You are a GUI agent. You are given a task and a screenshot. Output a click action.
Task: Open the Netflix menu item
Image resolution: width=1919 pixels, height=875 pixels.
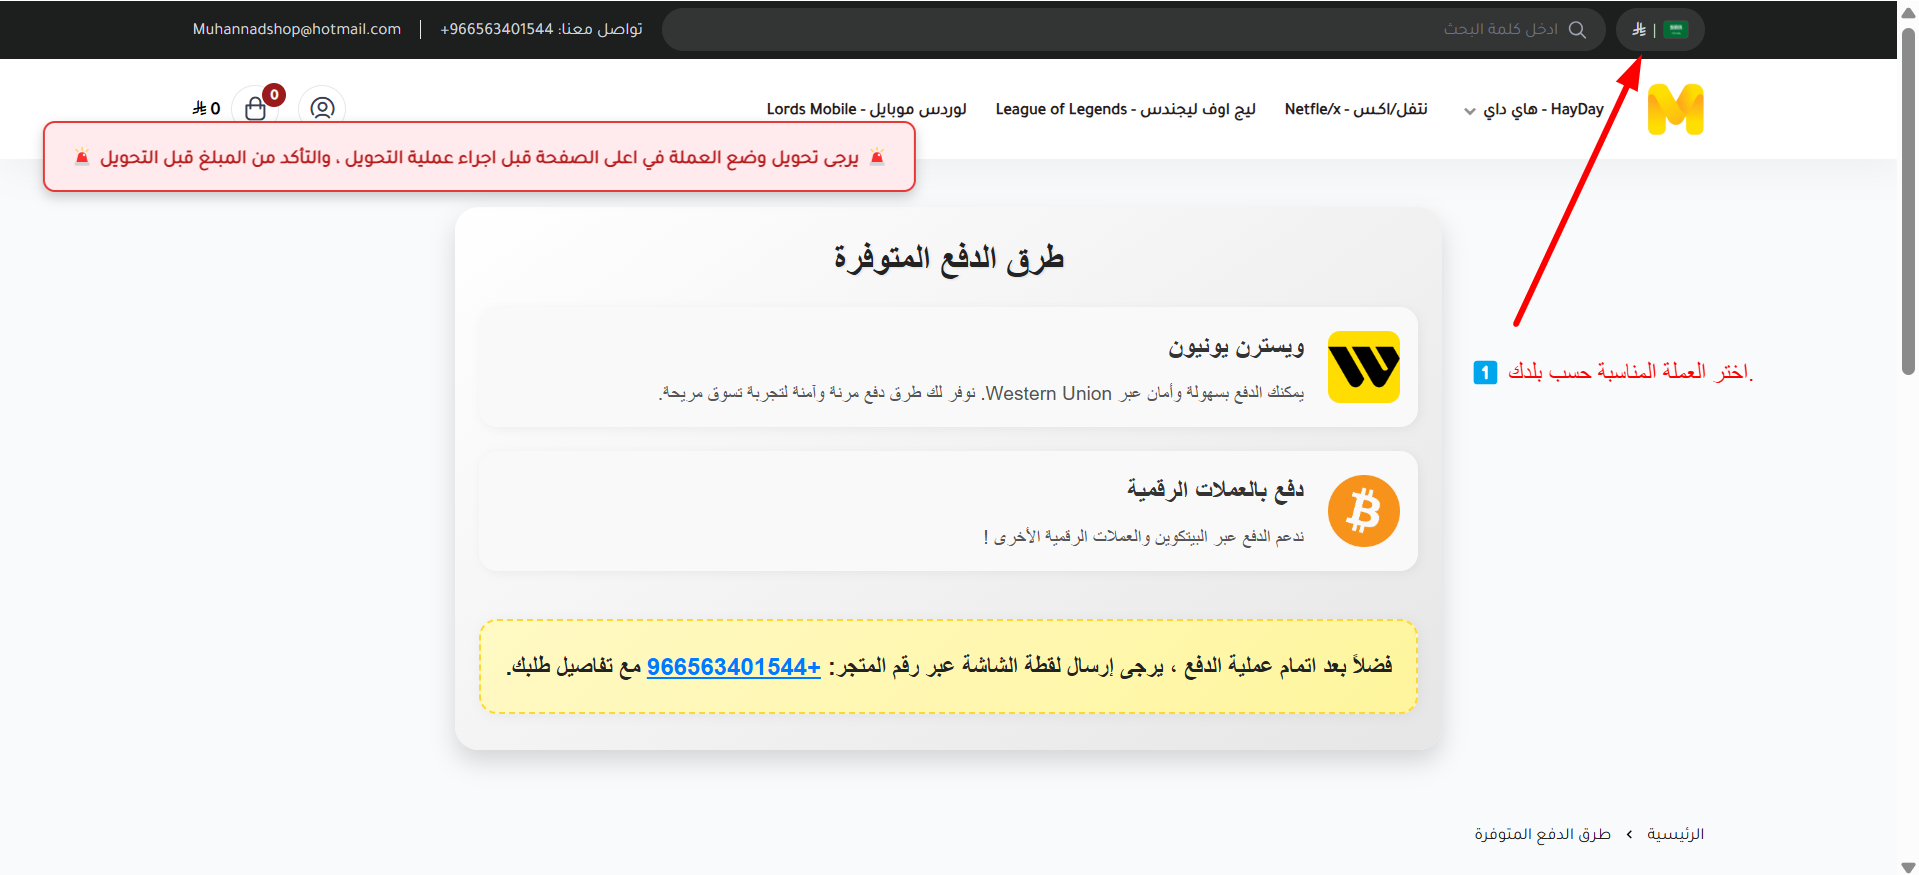tap(1355, 109)
